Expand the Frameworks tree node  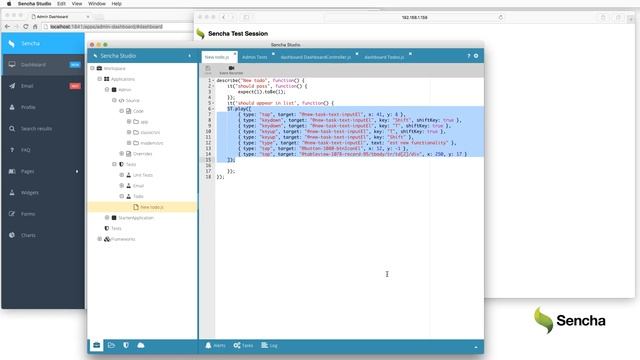(100, 239)
